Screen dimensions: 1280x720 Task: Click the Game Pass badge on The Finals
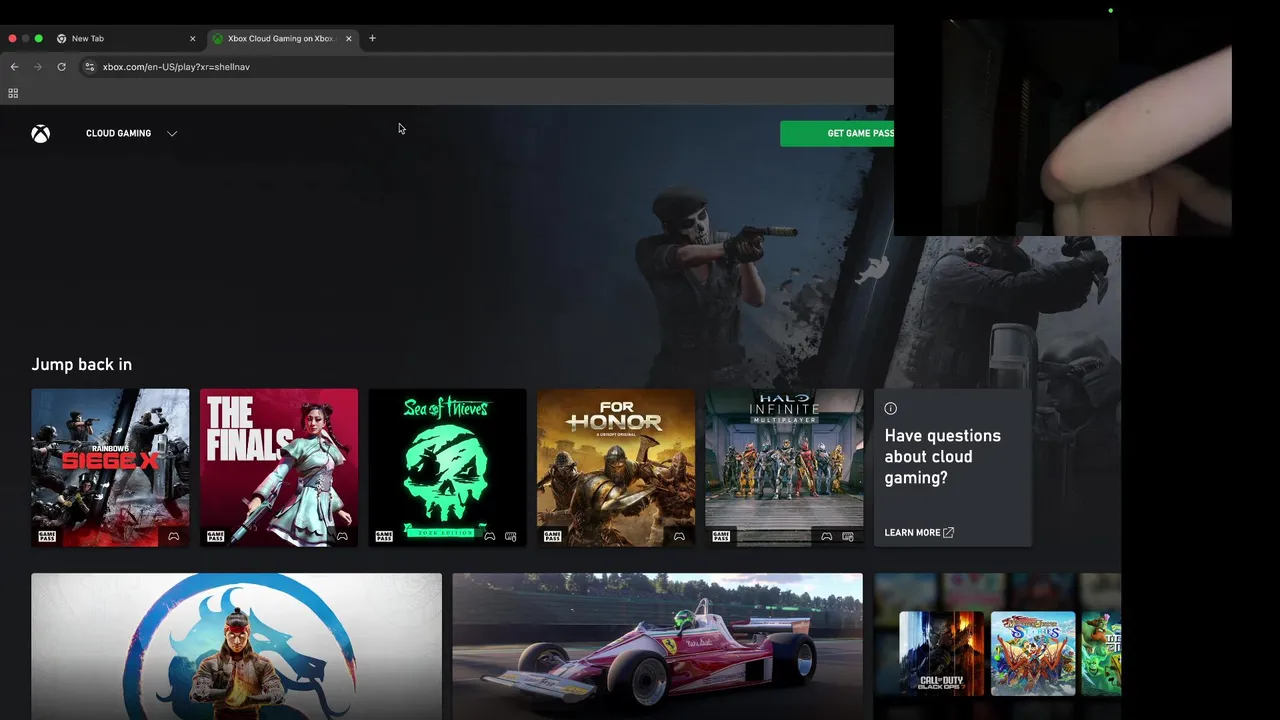[216, 536]
